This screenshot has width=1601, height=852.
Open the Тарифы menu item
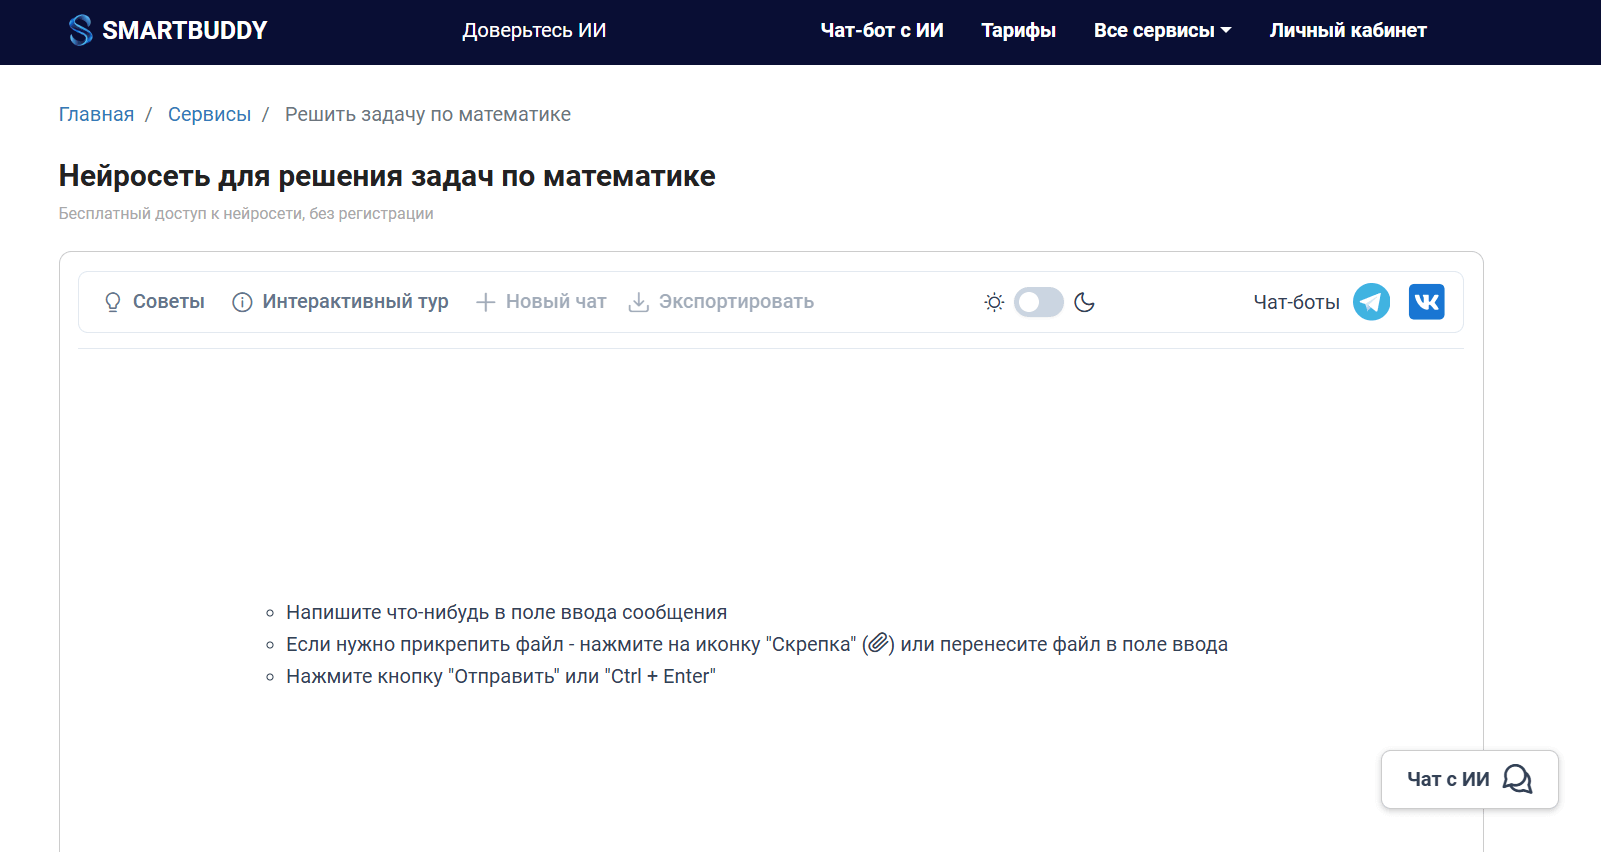(1018, 31)
